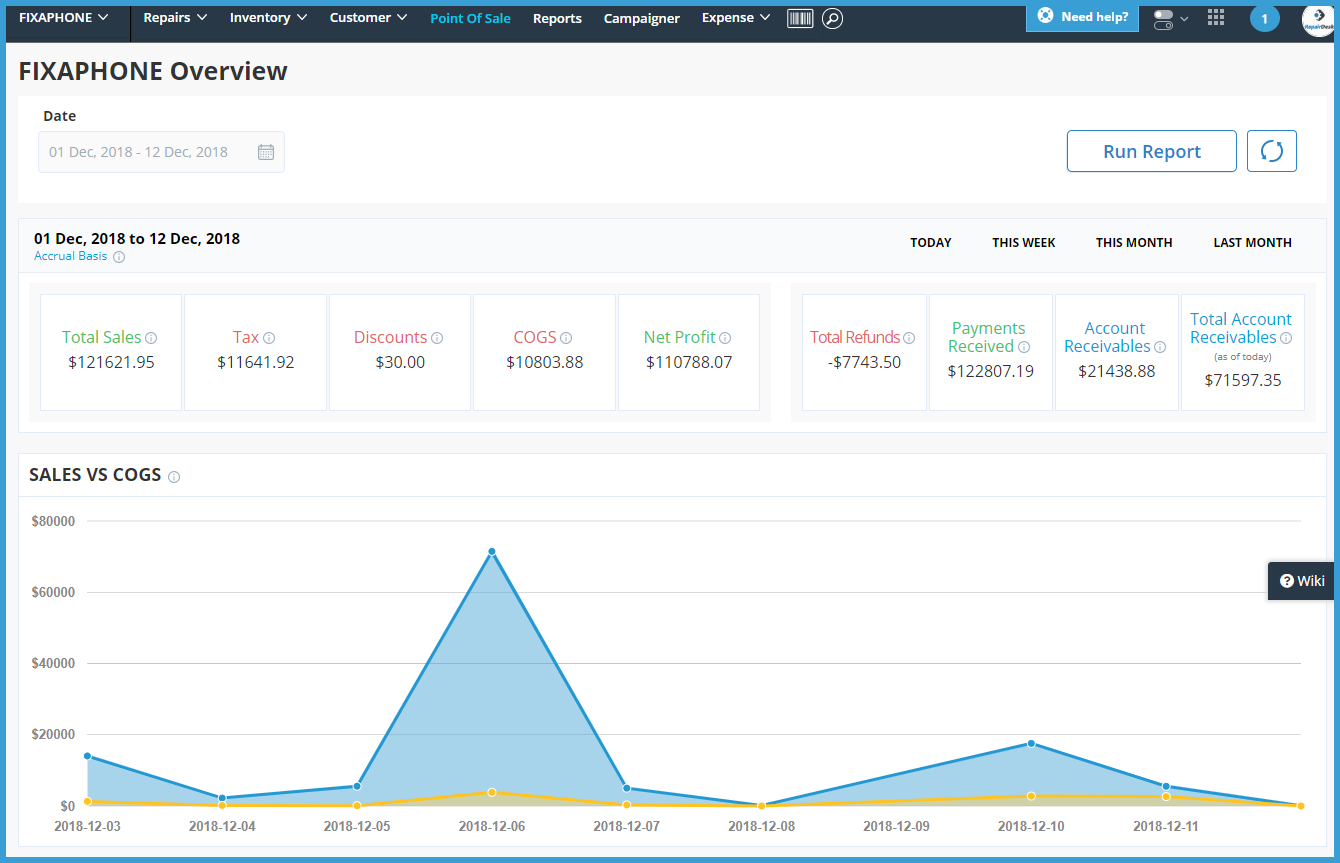
Task: Open the Campaigner menu item
Action: pos(642,18)
